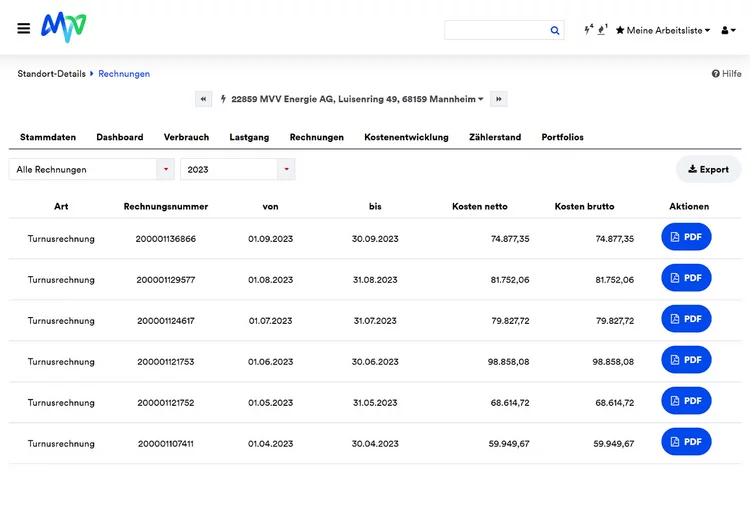Viewport: 750px width, 510px height.
Task: Open the user account icon menu
Action: click(x=728, y=30)
